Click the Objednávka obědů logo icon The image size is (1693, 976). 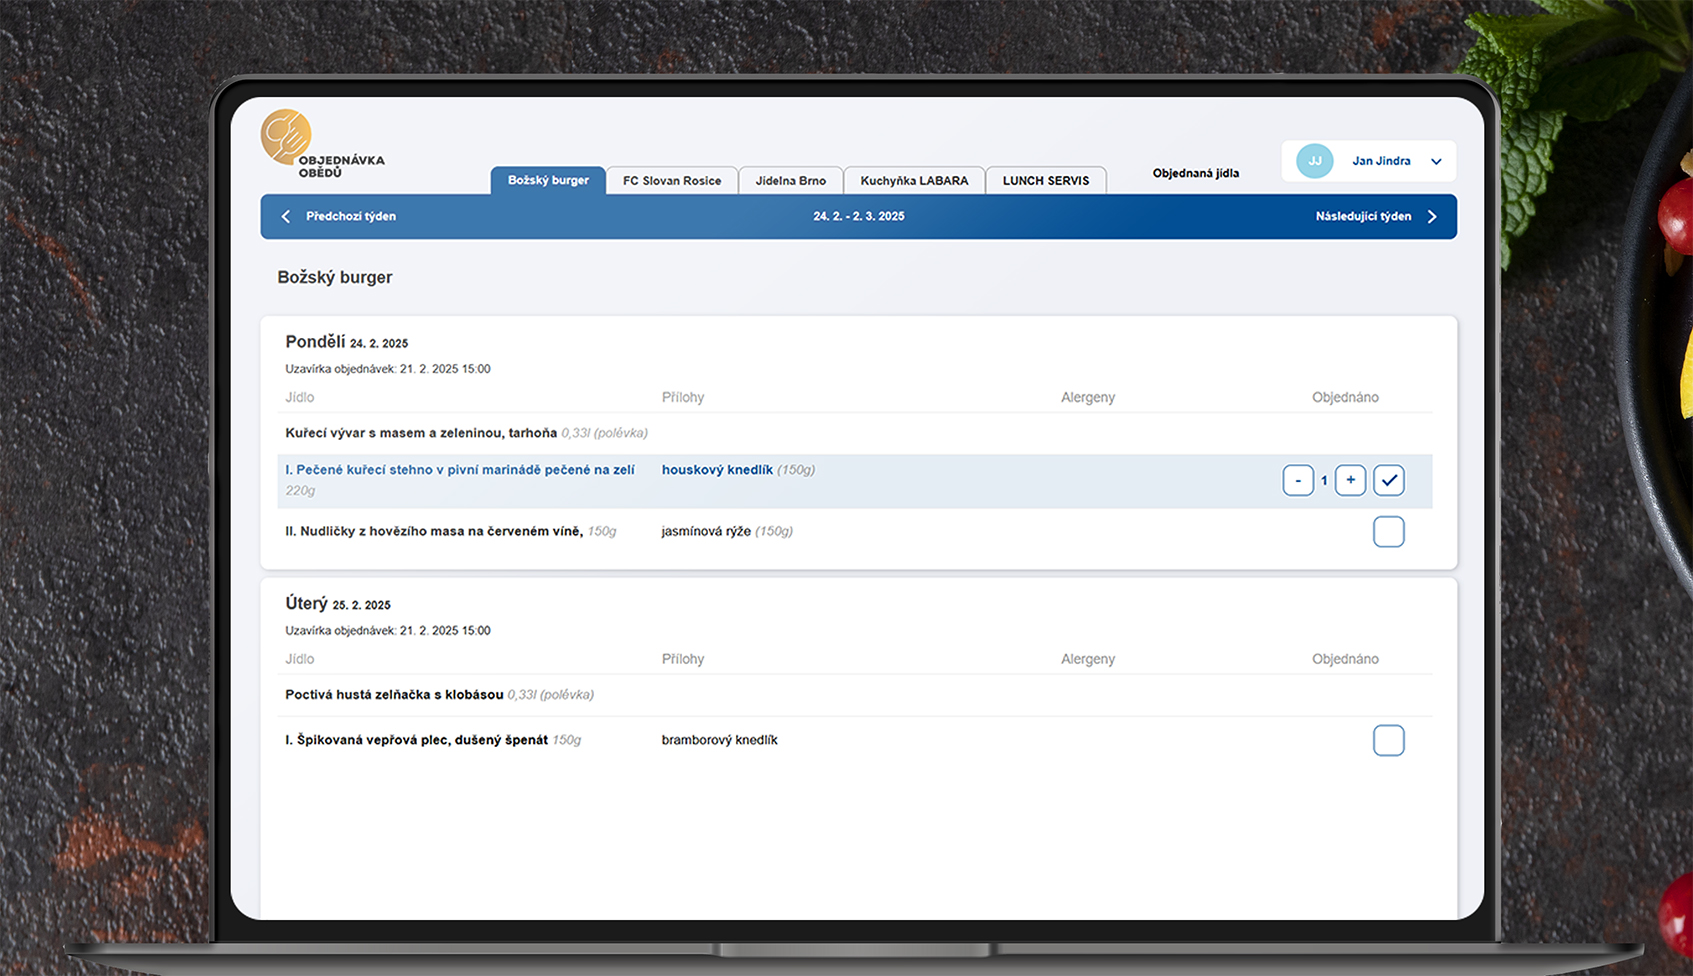(286, 137)
